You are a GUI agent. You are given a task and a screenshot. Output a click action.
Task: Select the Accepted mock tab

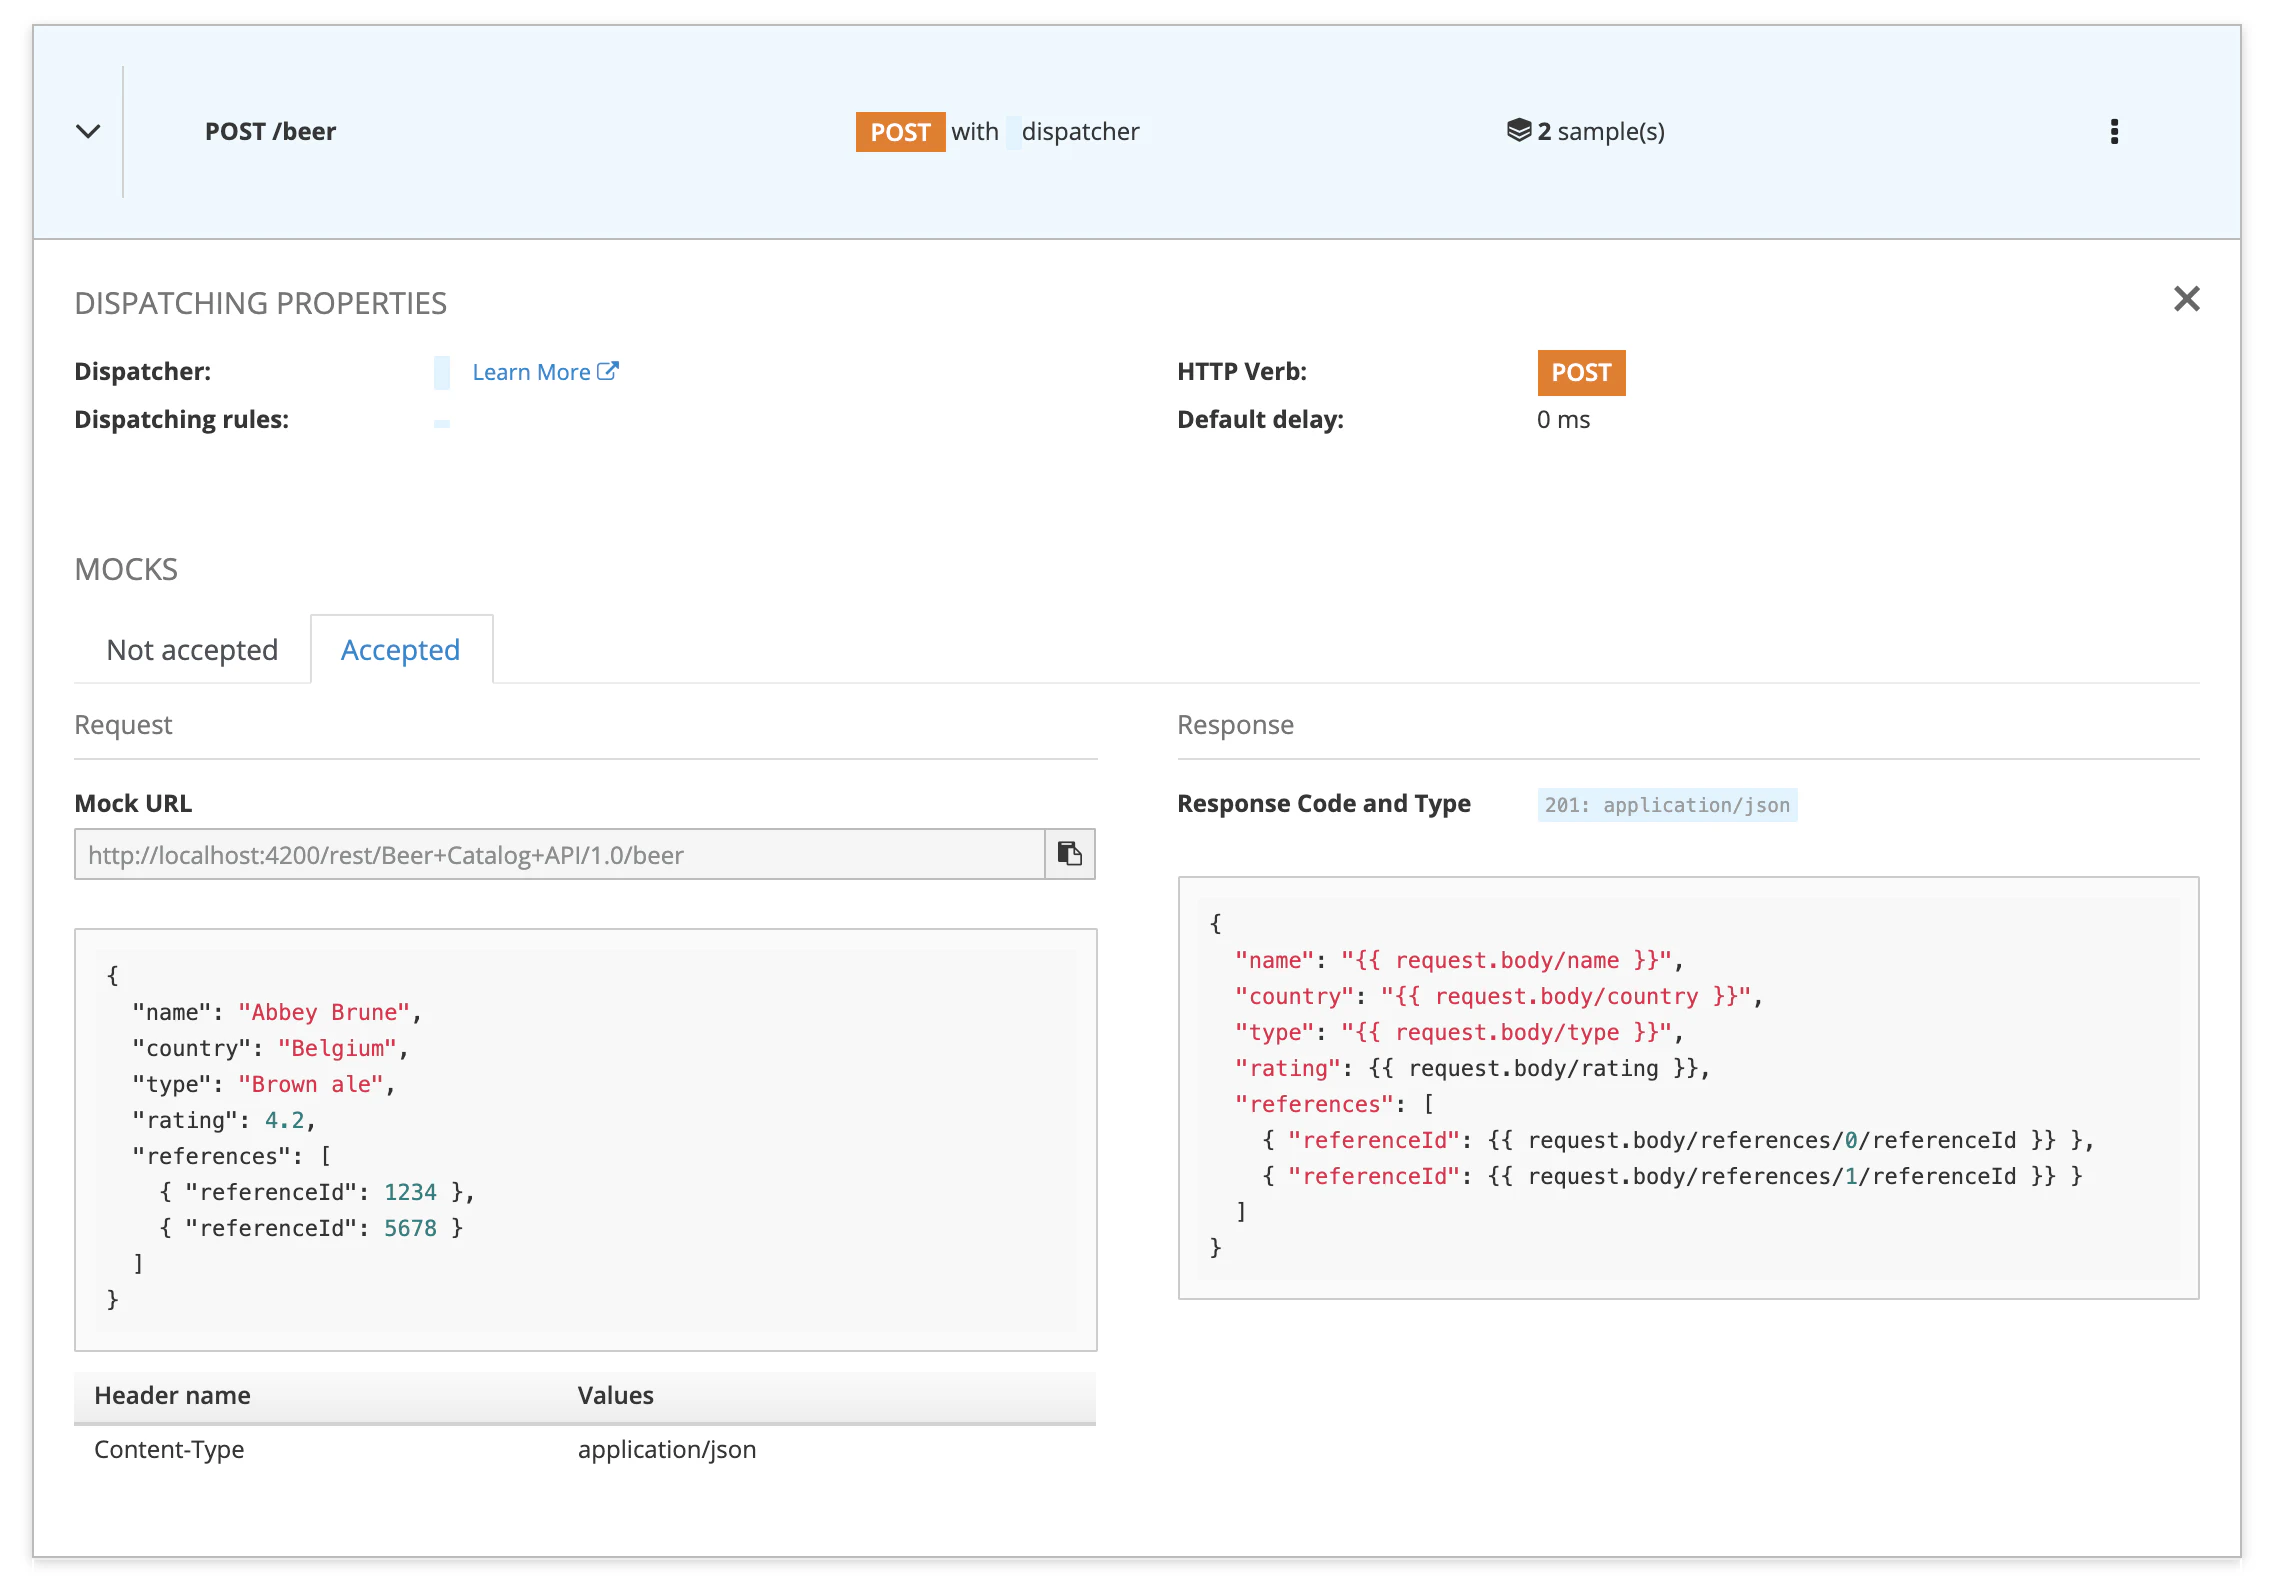click(400, 650)
